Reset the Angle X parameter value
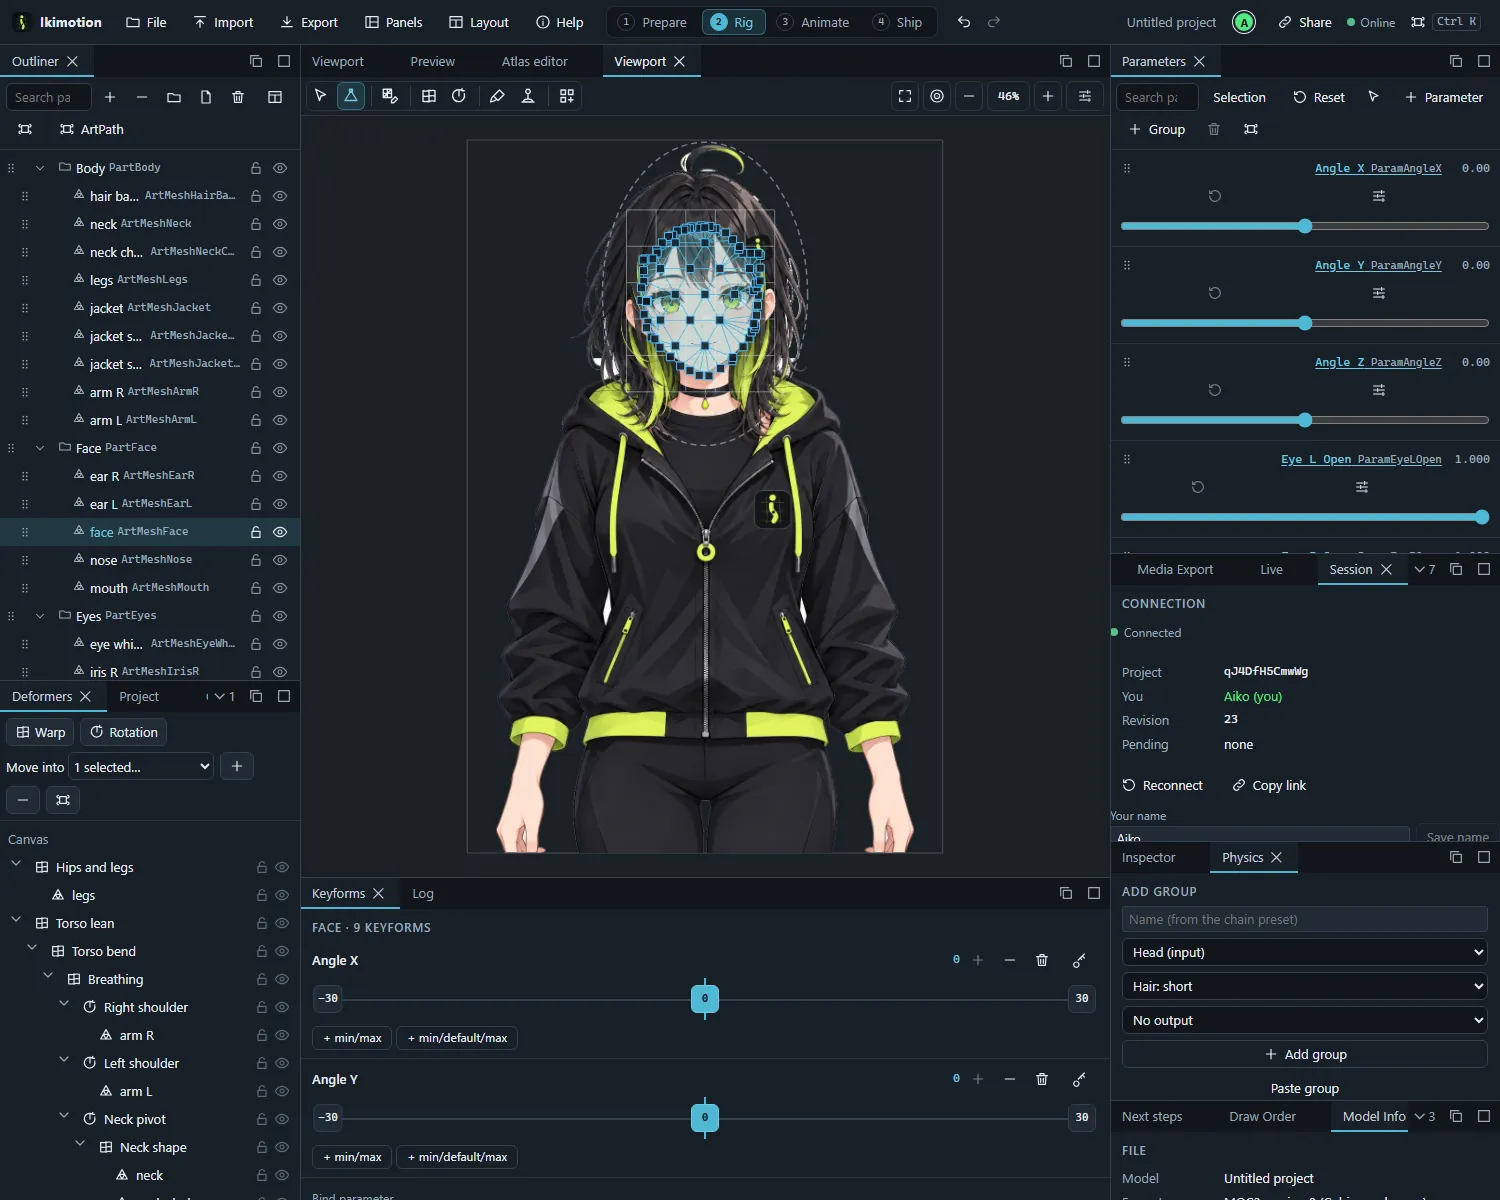This screenshot has width=1500, height=1200. click(x=1215, y=196)
